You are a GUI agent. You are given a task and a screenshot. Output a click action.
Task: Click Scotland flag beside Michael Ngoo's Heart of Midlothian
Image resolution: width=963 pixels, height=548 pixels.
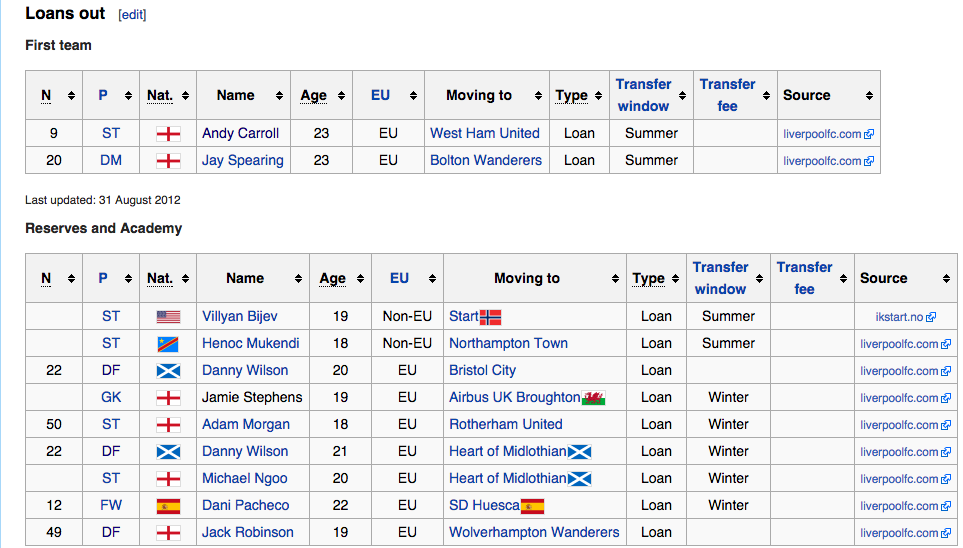pos(580,479)
